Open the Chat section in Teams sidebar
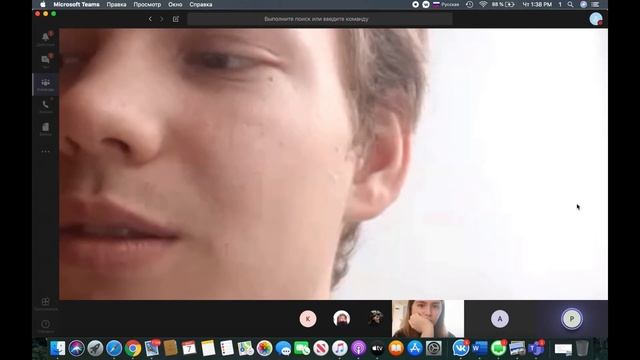 click(45, 60)
